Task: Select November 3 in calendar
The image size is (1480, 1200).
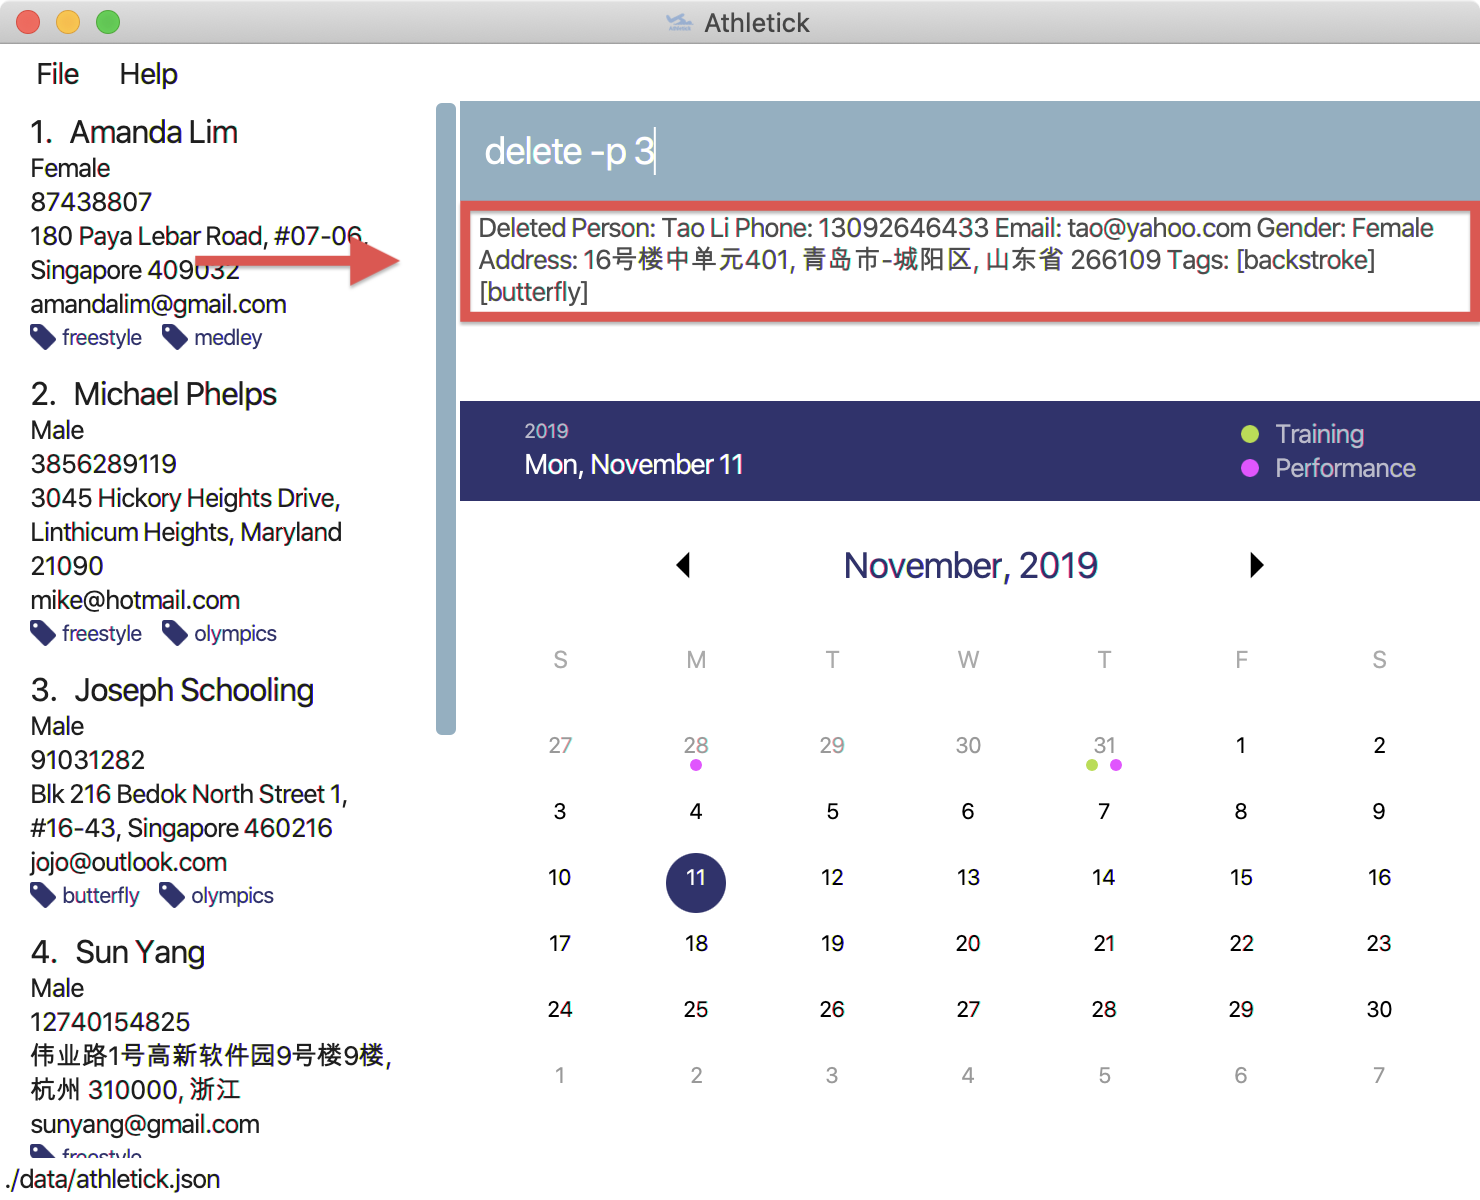Action: (560, 812)
